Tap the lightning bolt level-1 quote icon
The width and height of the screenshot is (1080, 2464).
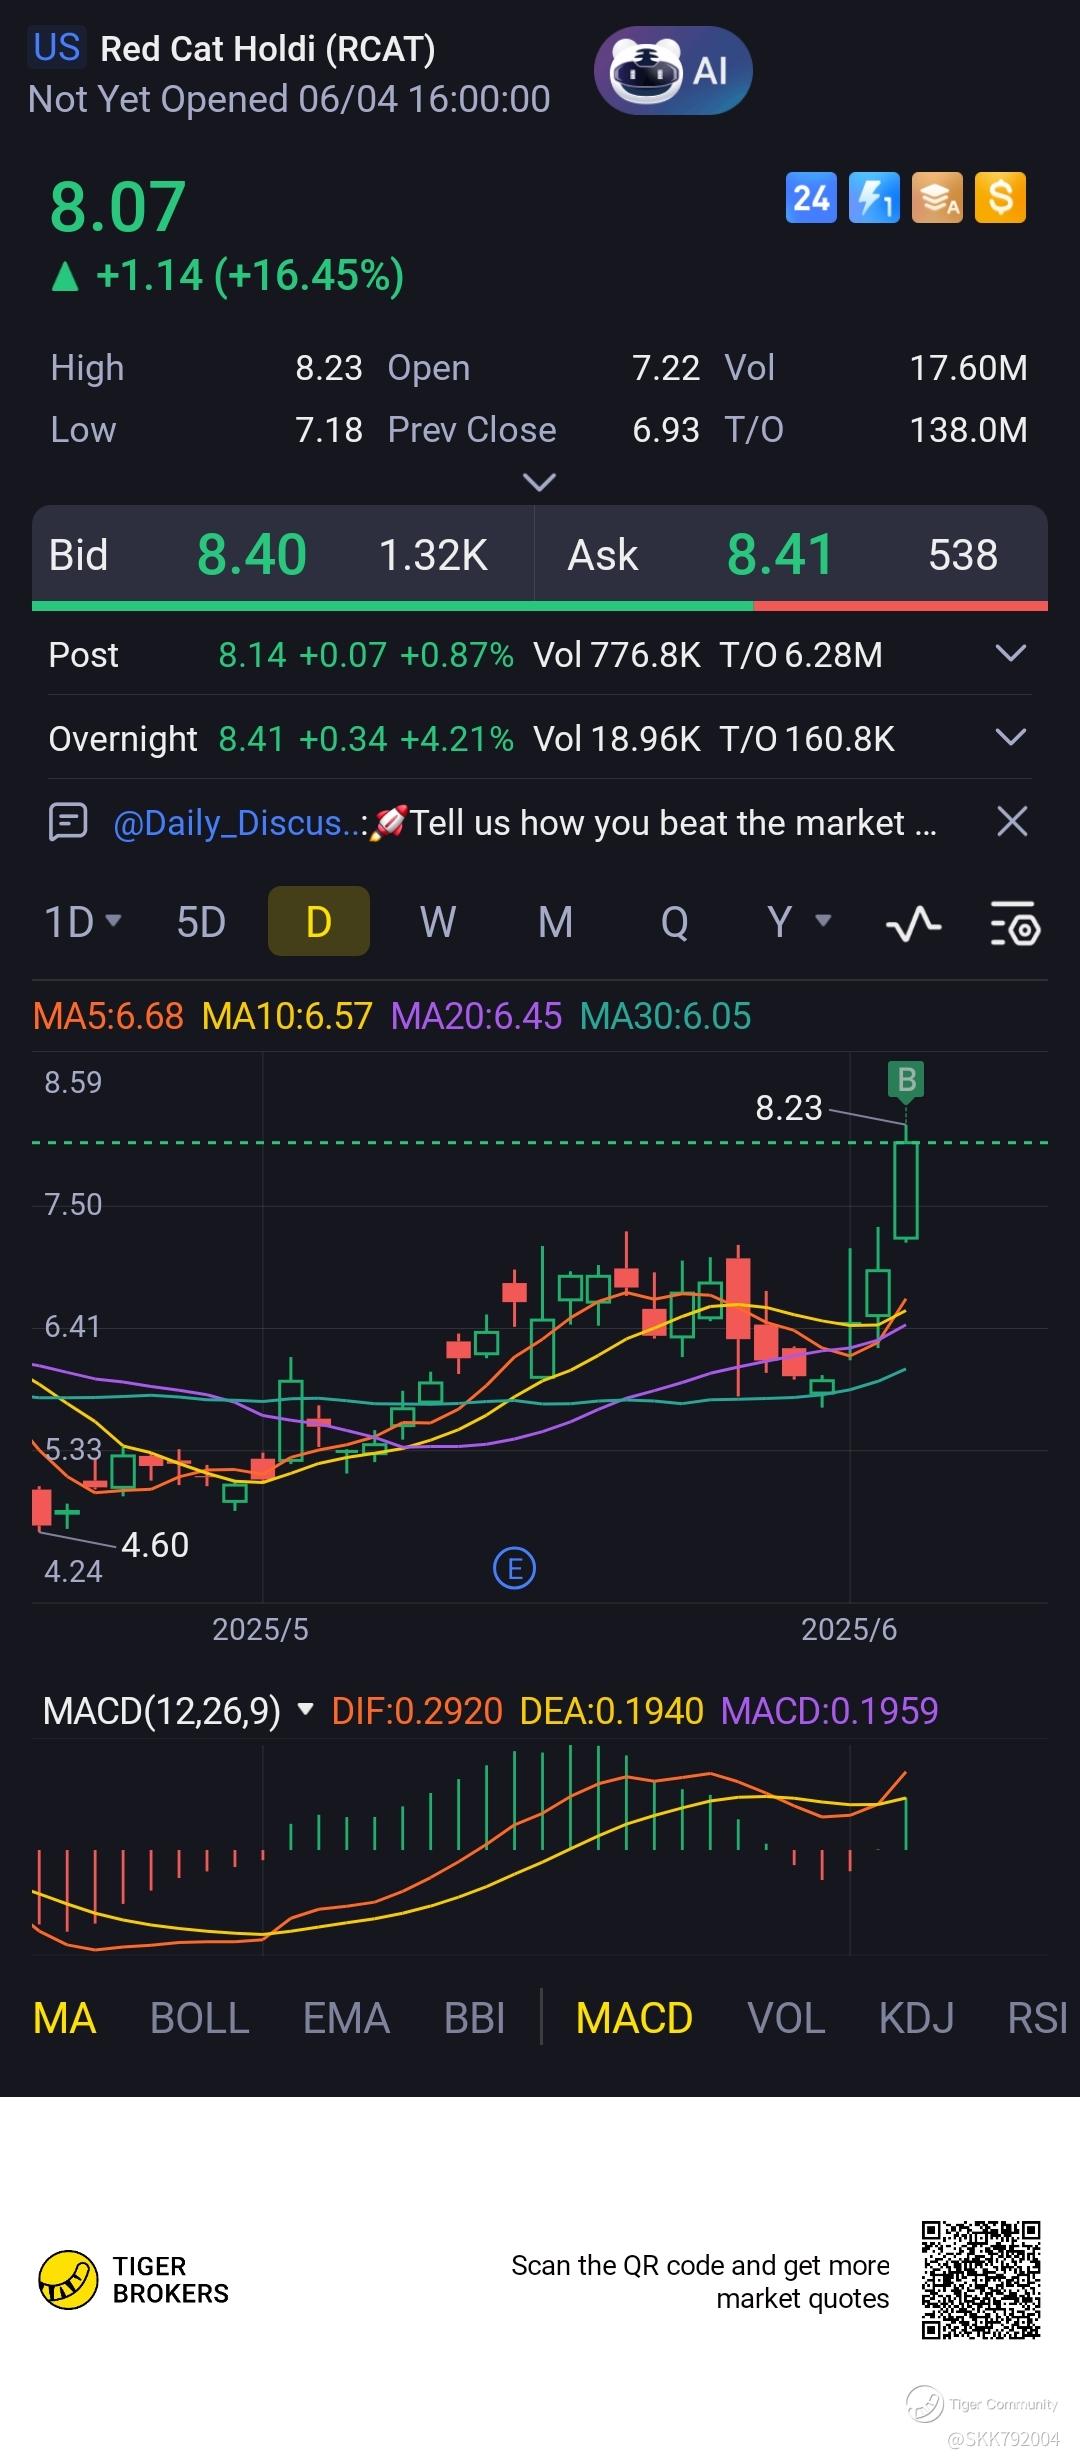(x=874, y=198)
